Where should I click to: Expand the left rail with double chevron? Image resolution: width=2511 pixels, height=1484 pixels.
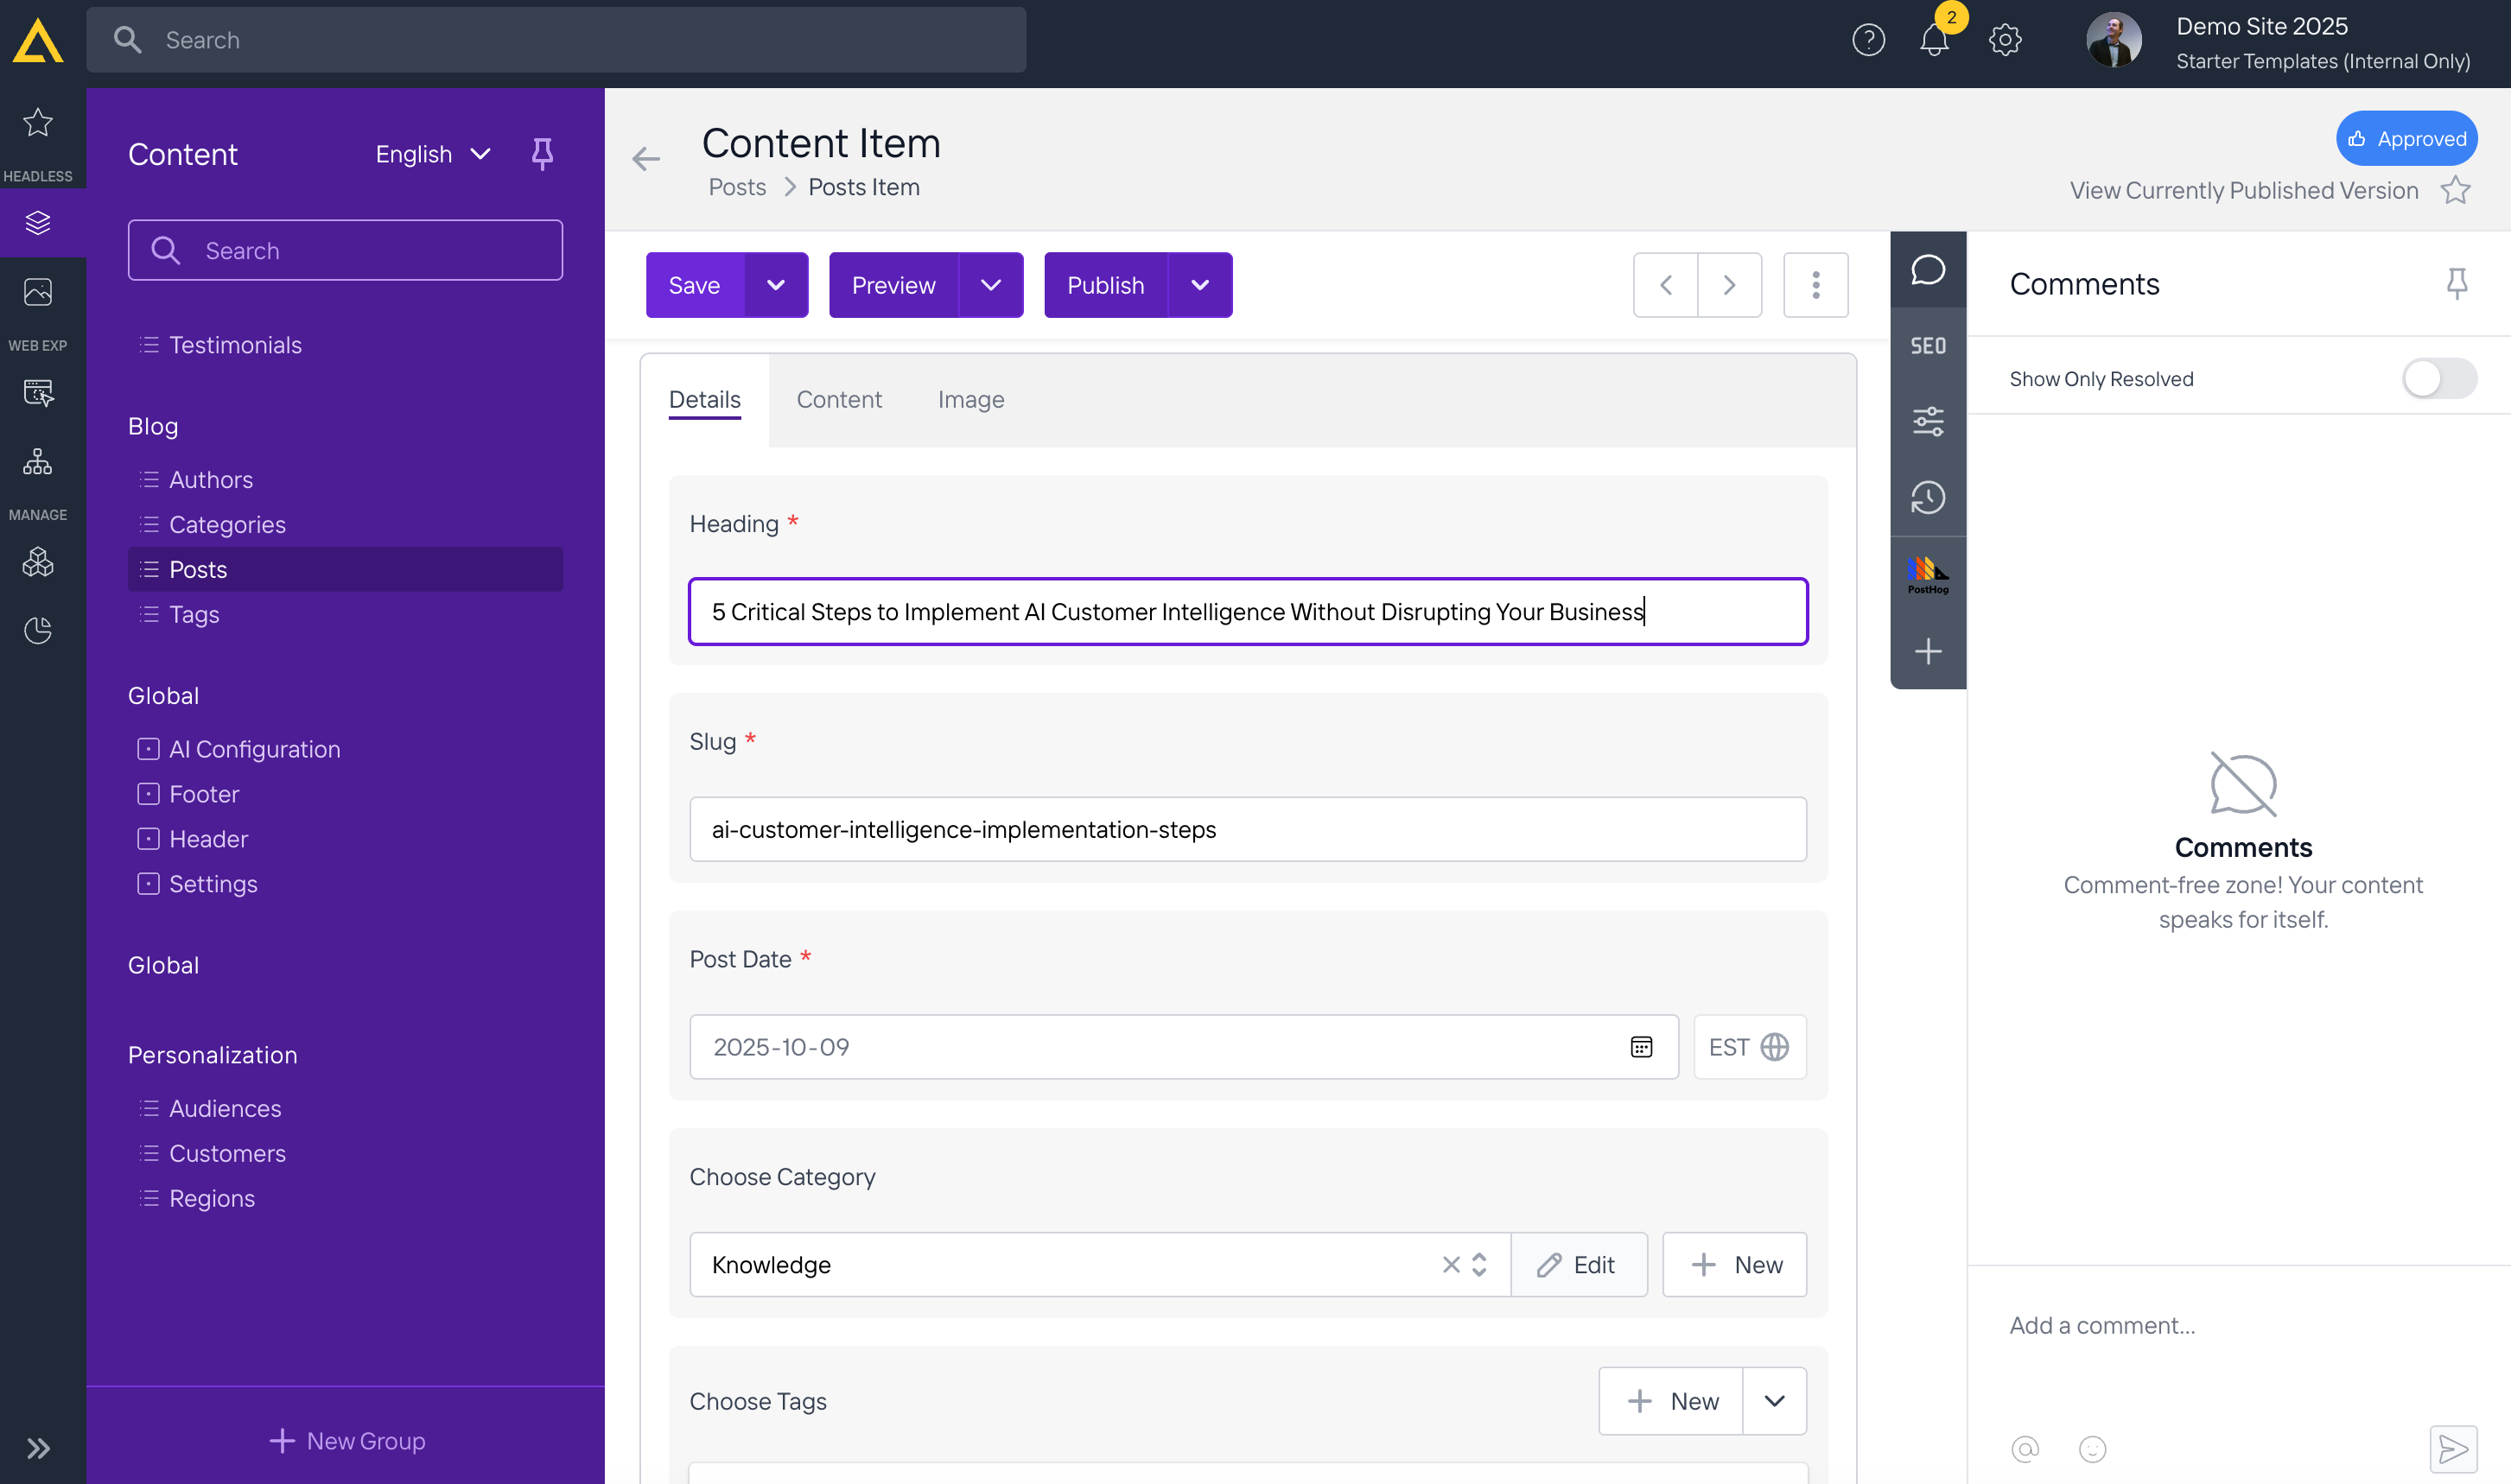click(38, 1448)
